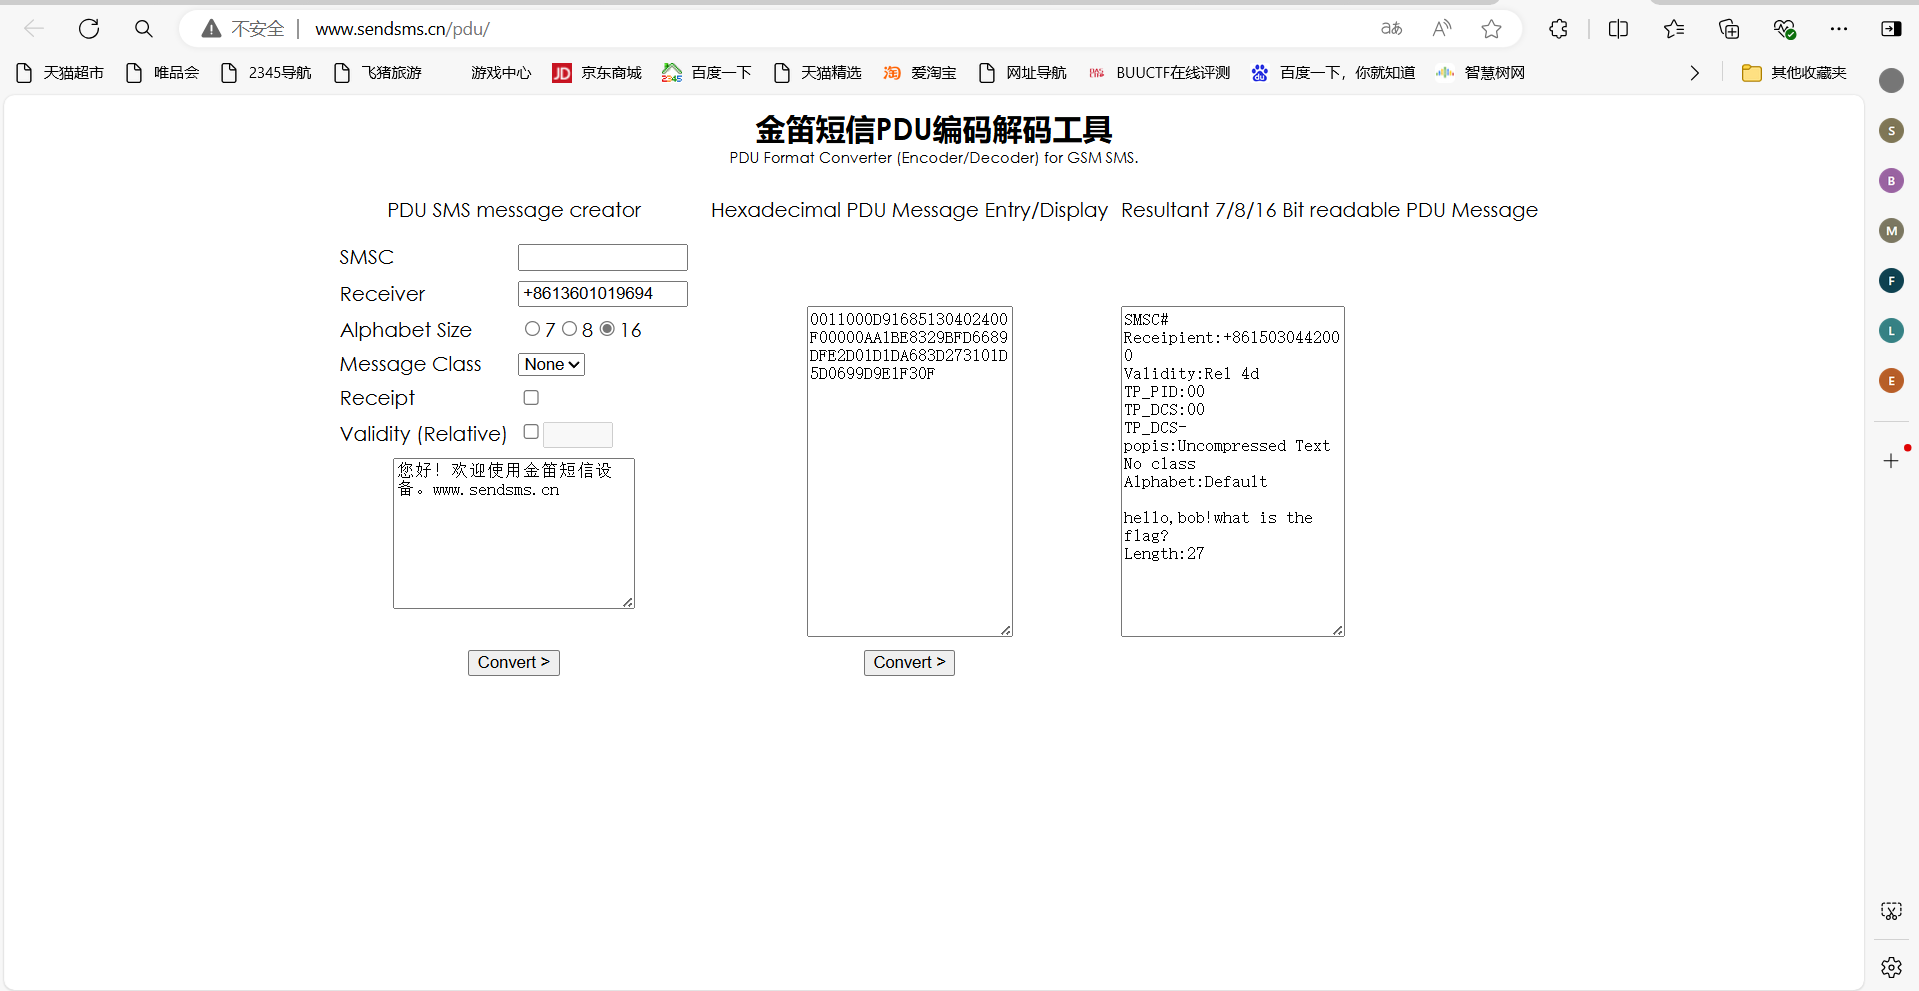Select alphabet size 7 radio button
This screenshot has width=1919, height=991.
point(532,329)
